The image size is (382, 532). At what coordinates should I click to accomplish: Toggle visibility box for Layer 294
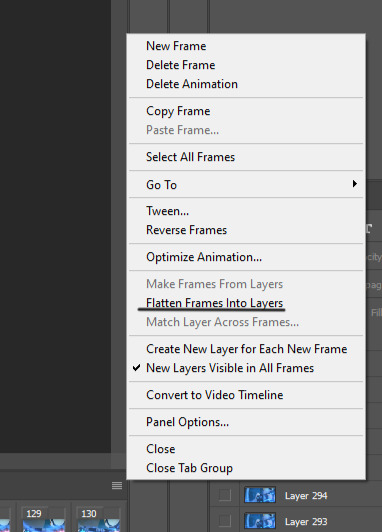coord(225,495)
